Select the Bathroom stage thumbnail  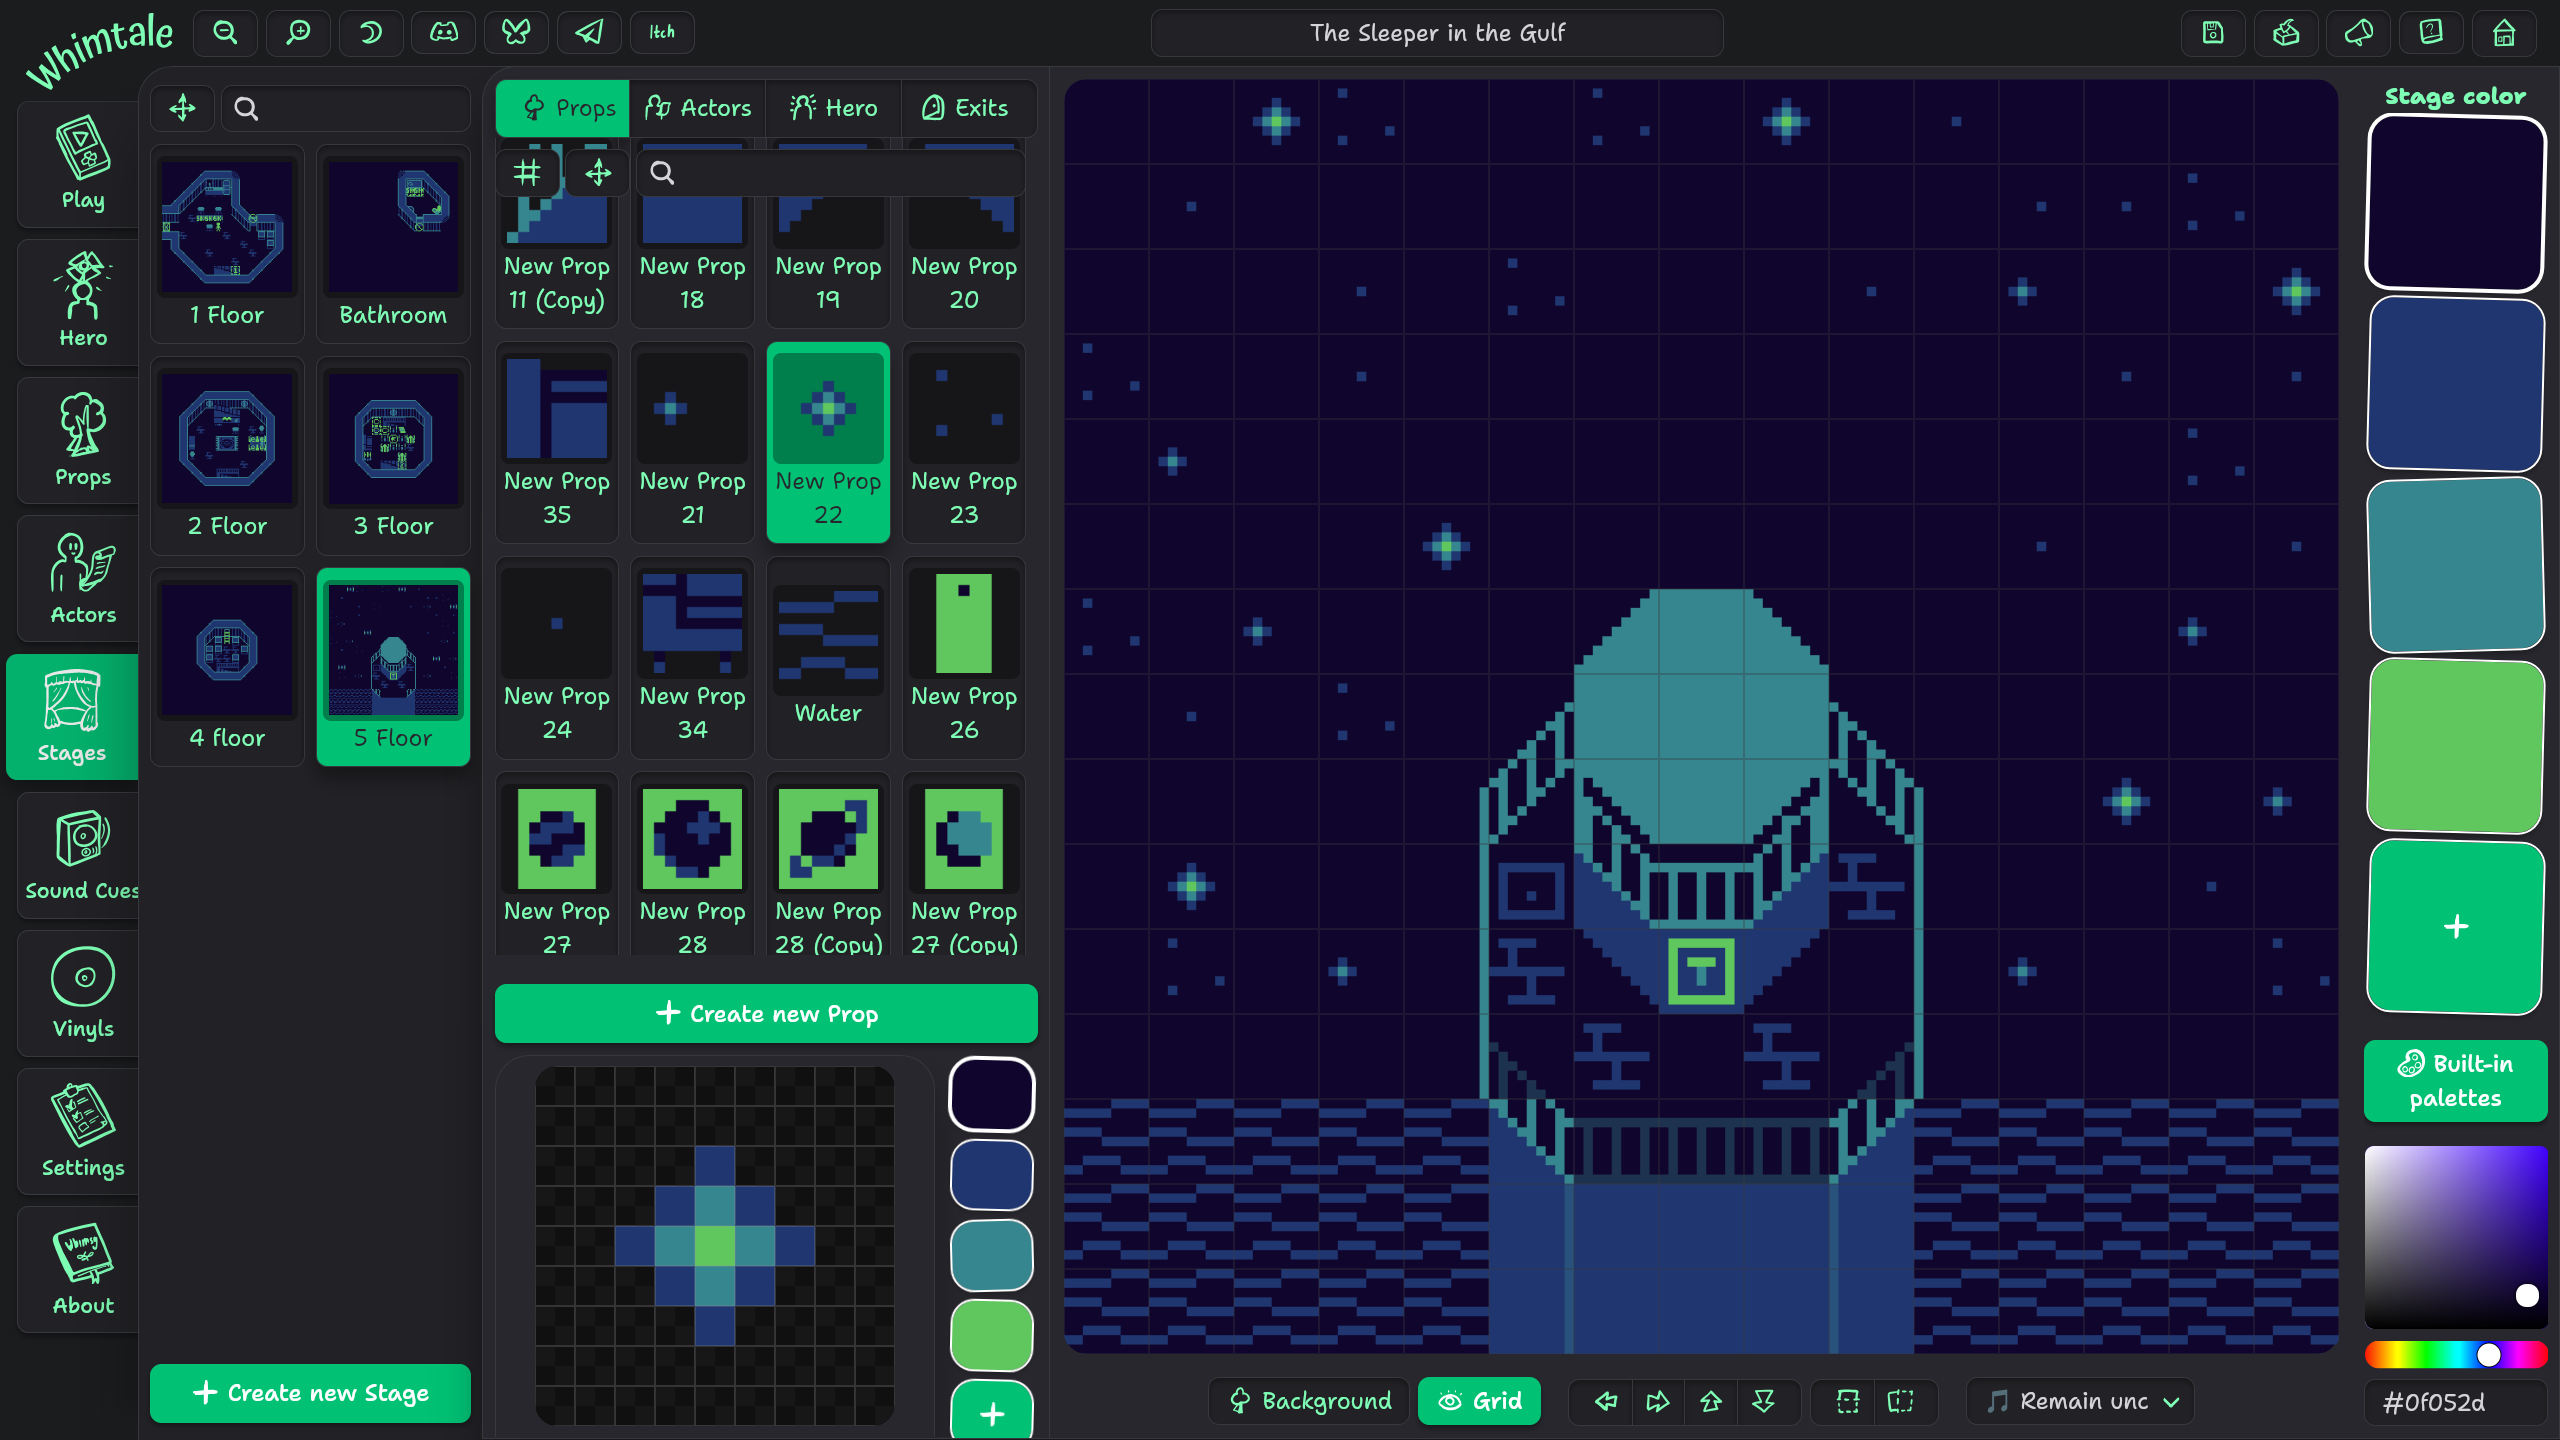[x=393, y=245]
